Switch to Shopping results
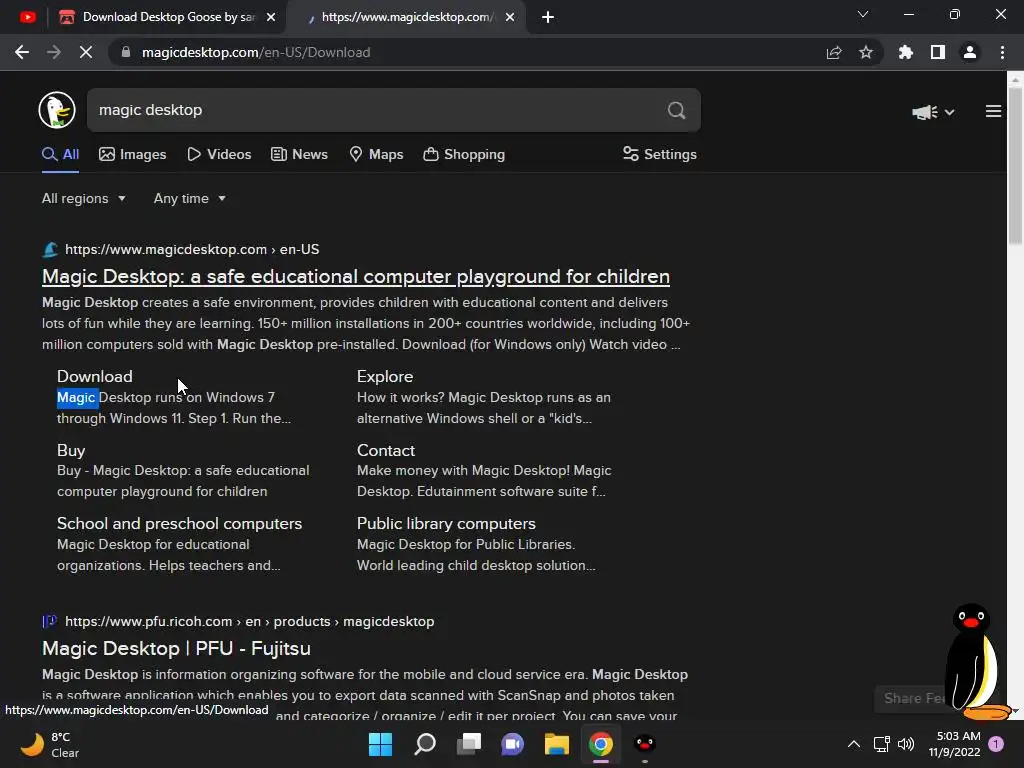 (464, 155)
